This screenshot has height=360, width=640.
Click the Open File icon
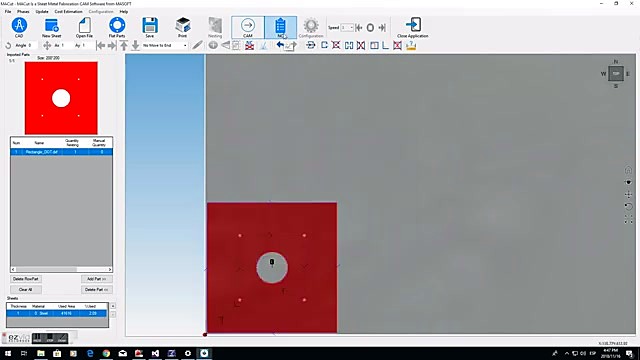(x=84, y=27)
